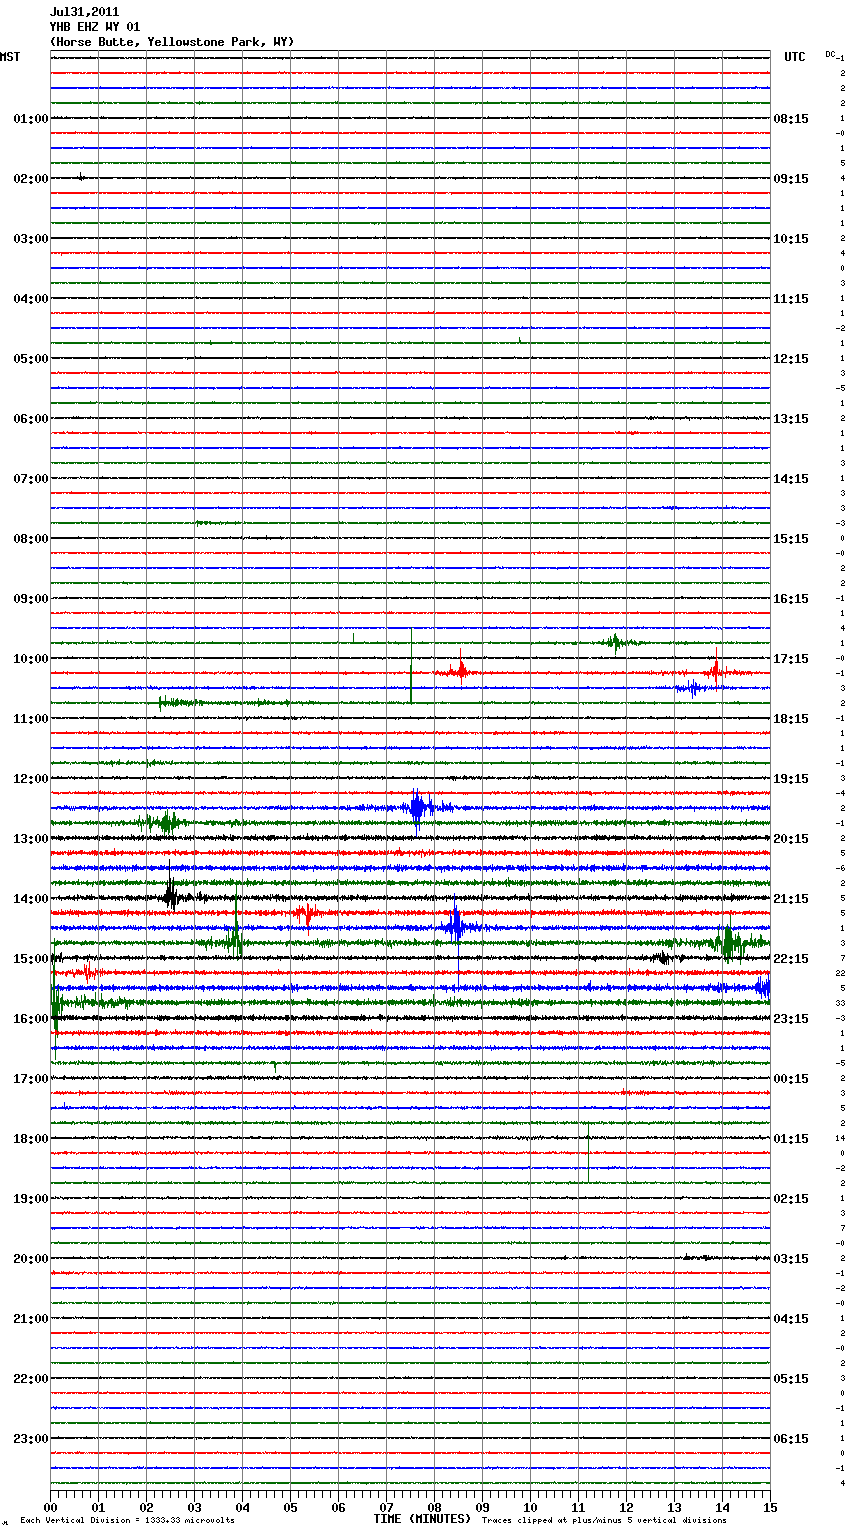The height and width of the screenshot is (1534, 850).
Task: Select the 08:00 MST time label
Action: tap(30, 539)
